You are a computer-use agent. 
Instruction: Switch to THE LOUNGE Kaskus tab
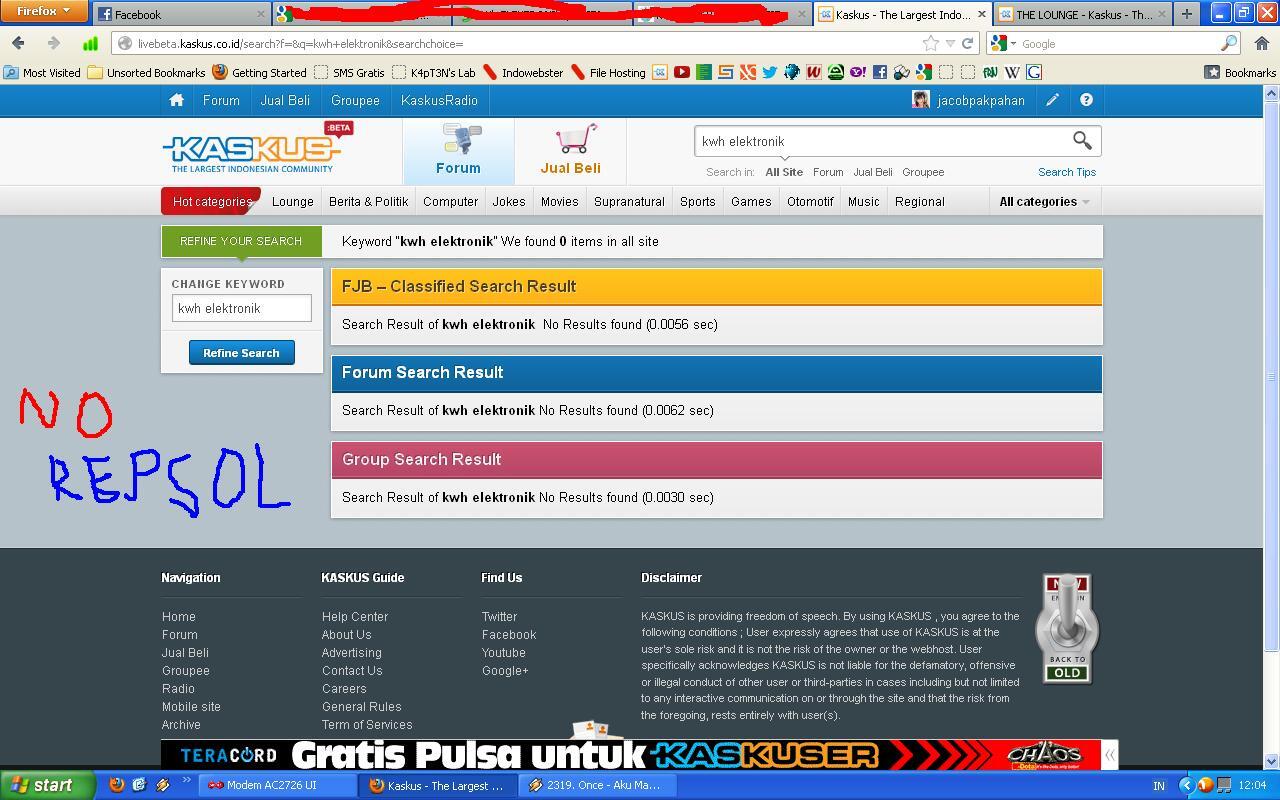[1083, 14]
